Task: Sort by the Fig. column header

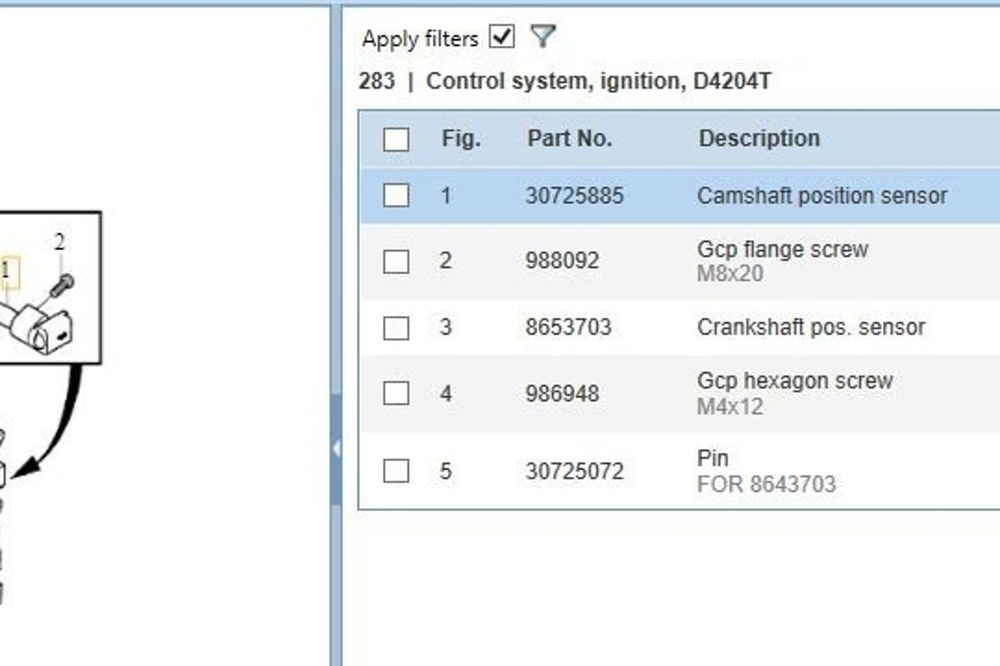Action: pyautogui.click(x=461, y=139)
